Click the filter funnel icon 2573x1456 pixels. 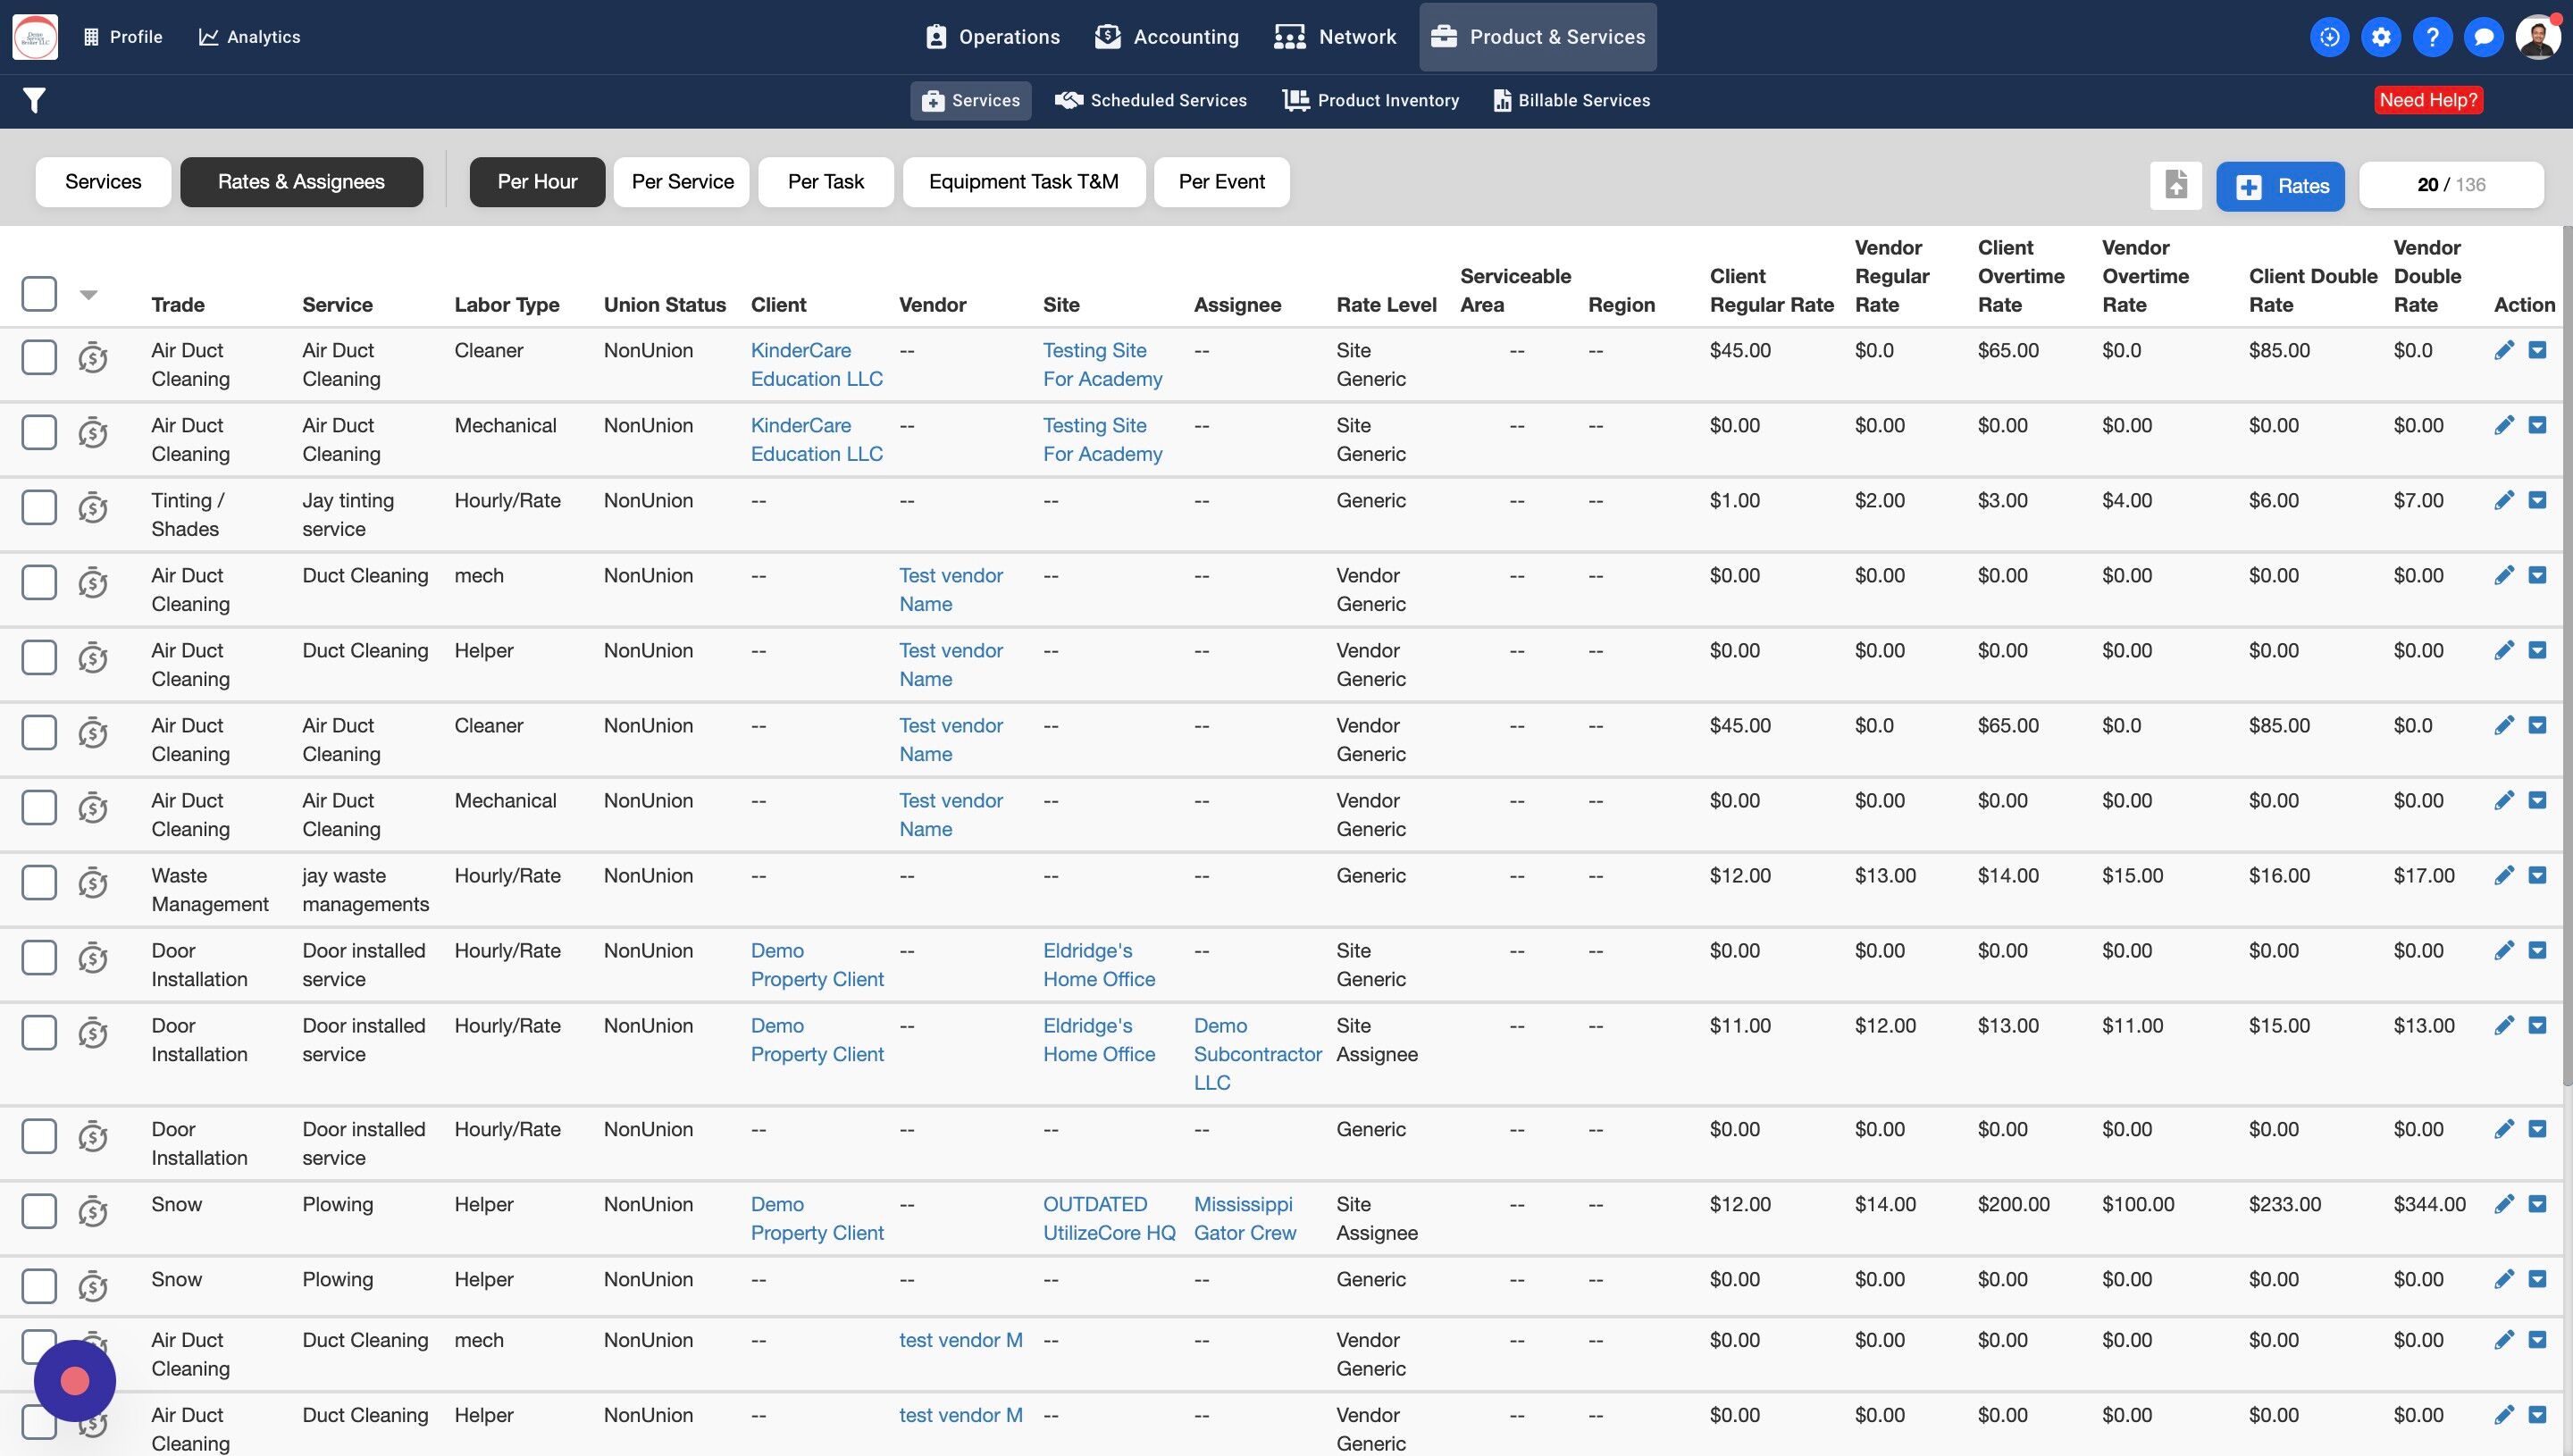(x=34, y=100)
